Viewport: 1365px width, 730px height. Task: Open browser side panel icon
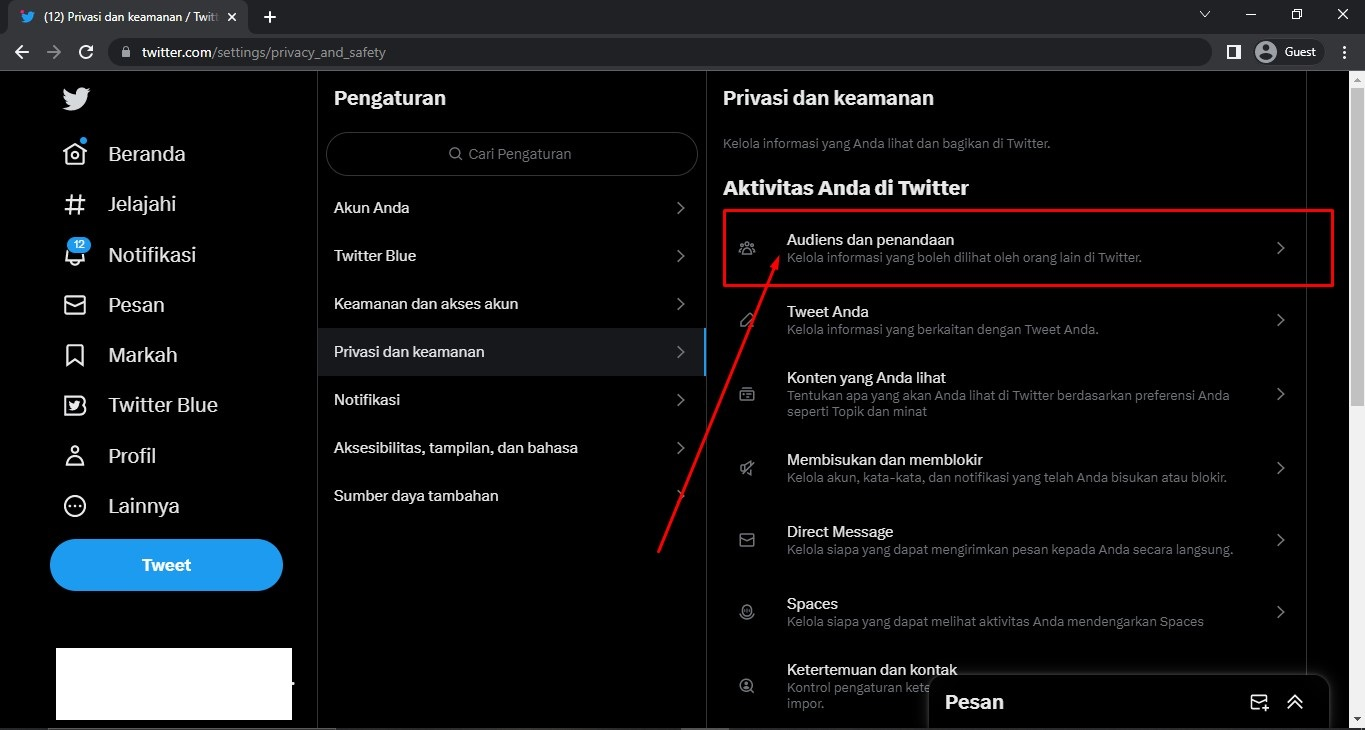click(1233, 52)
